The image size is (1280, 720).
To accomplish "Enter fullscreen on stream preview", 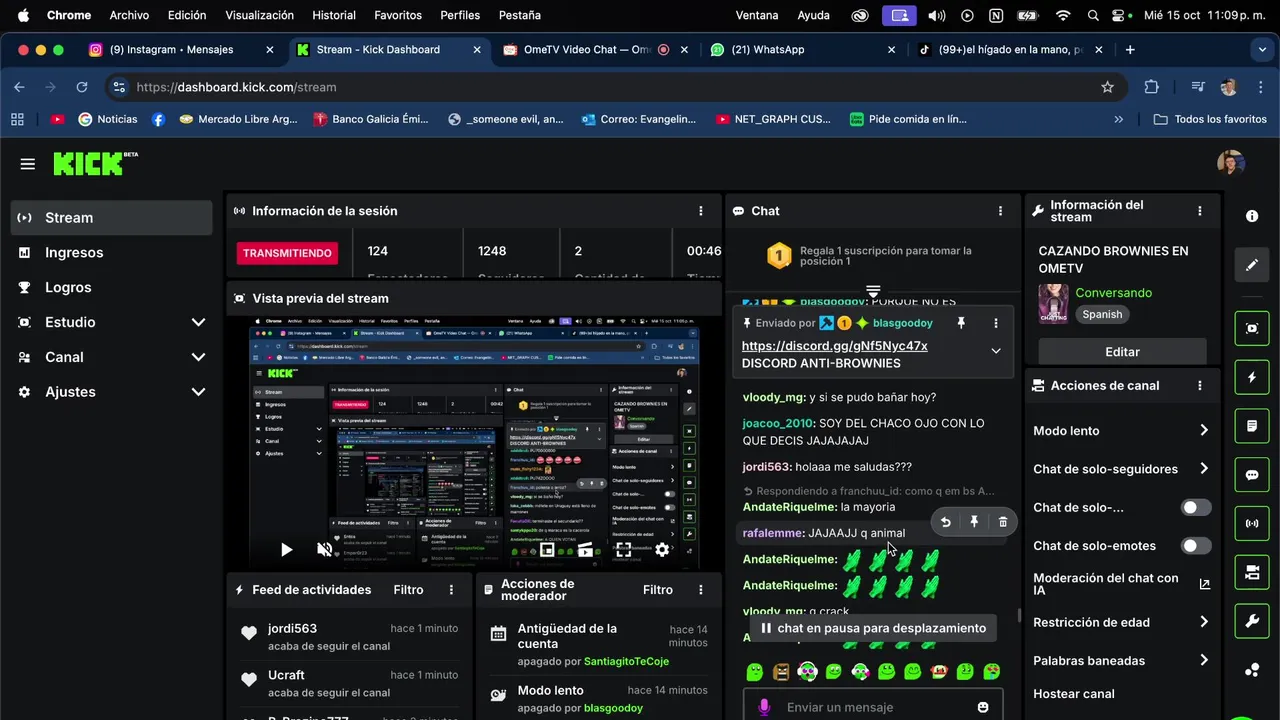I will (623, 549).
